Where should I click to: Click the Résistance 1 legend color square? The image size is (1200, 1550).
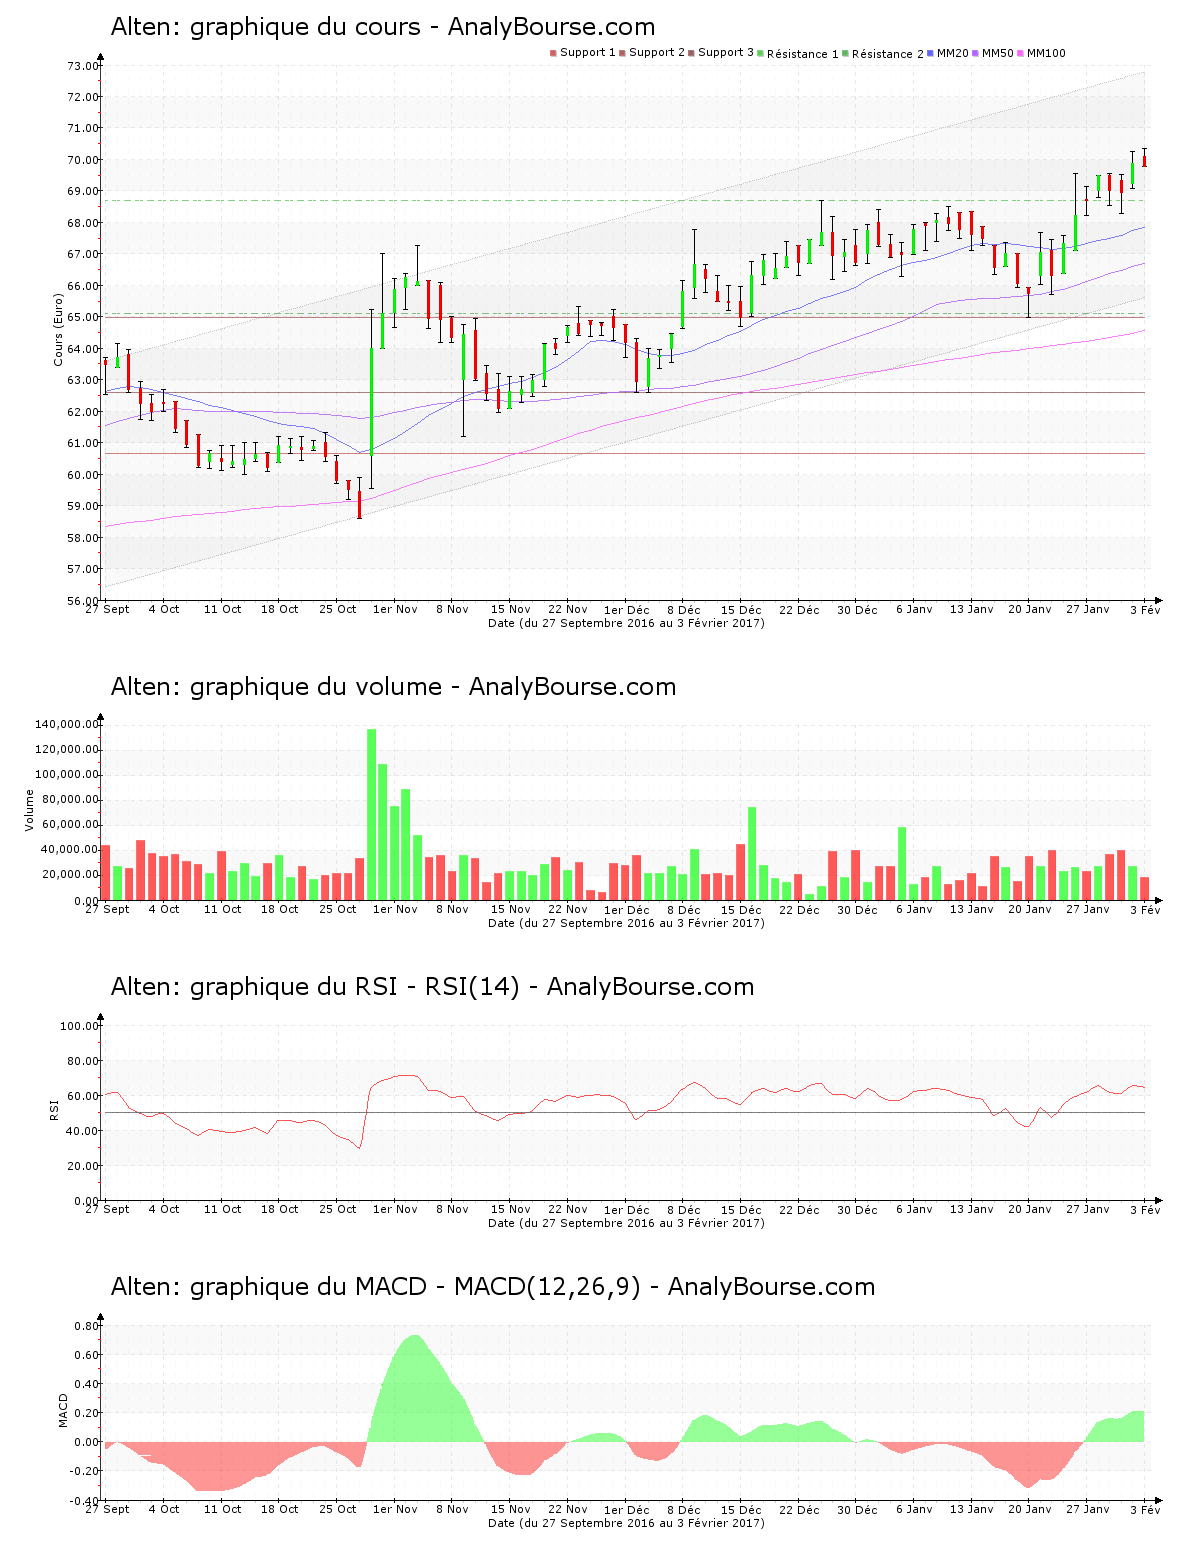(760, 53)
